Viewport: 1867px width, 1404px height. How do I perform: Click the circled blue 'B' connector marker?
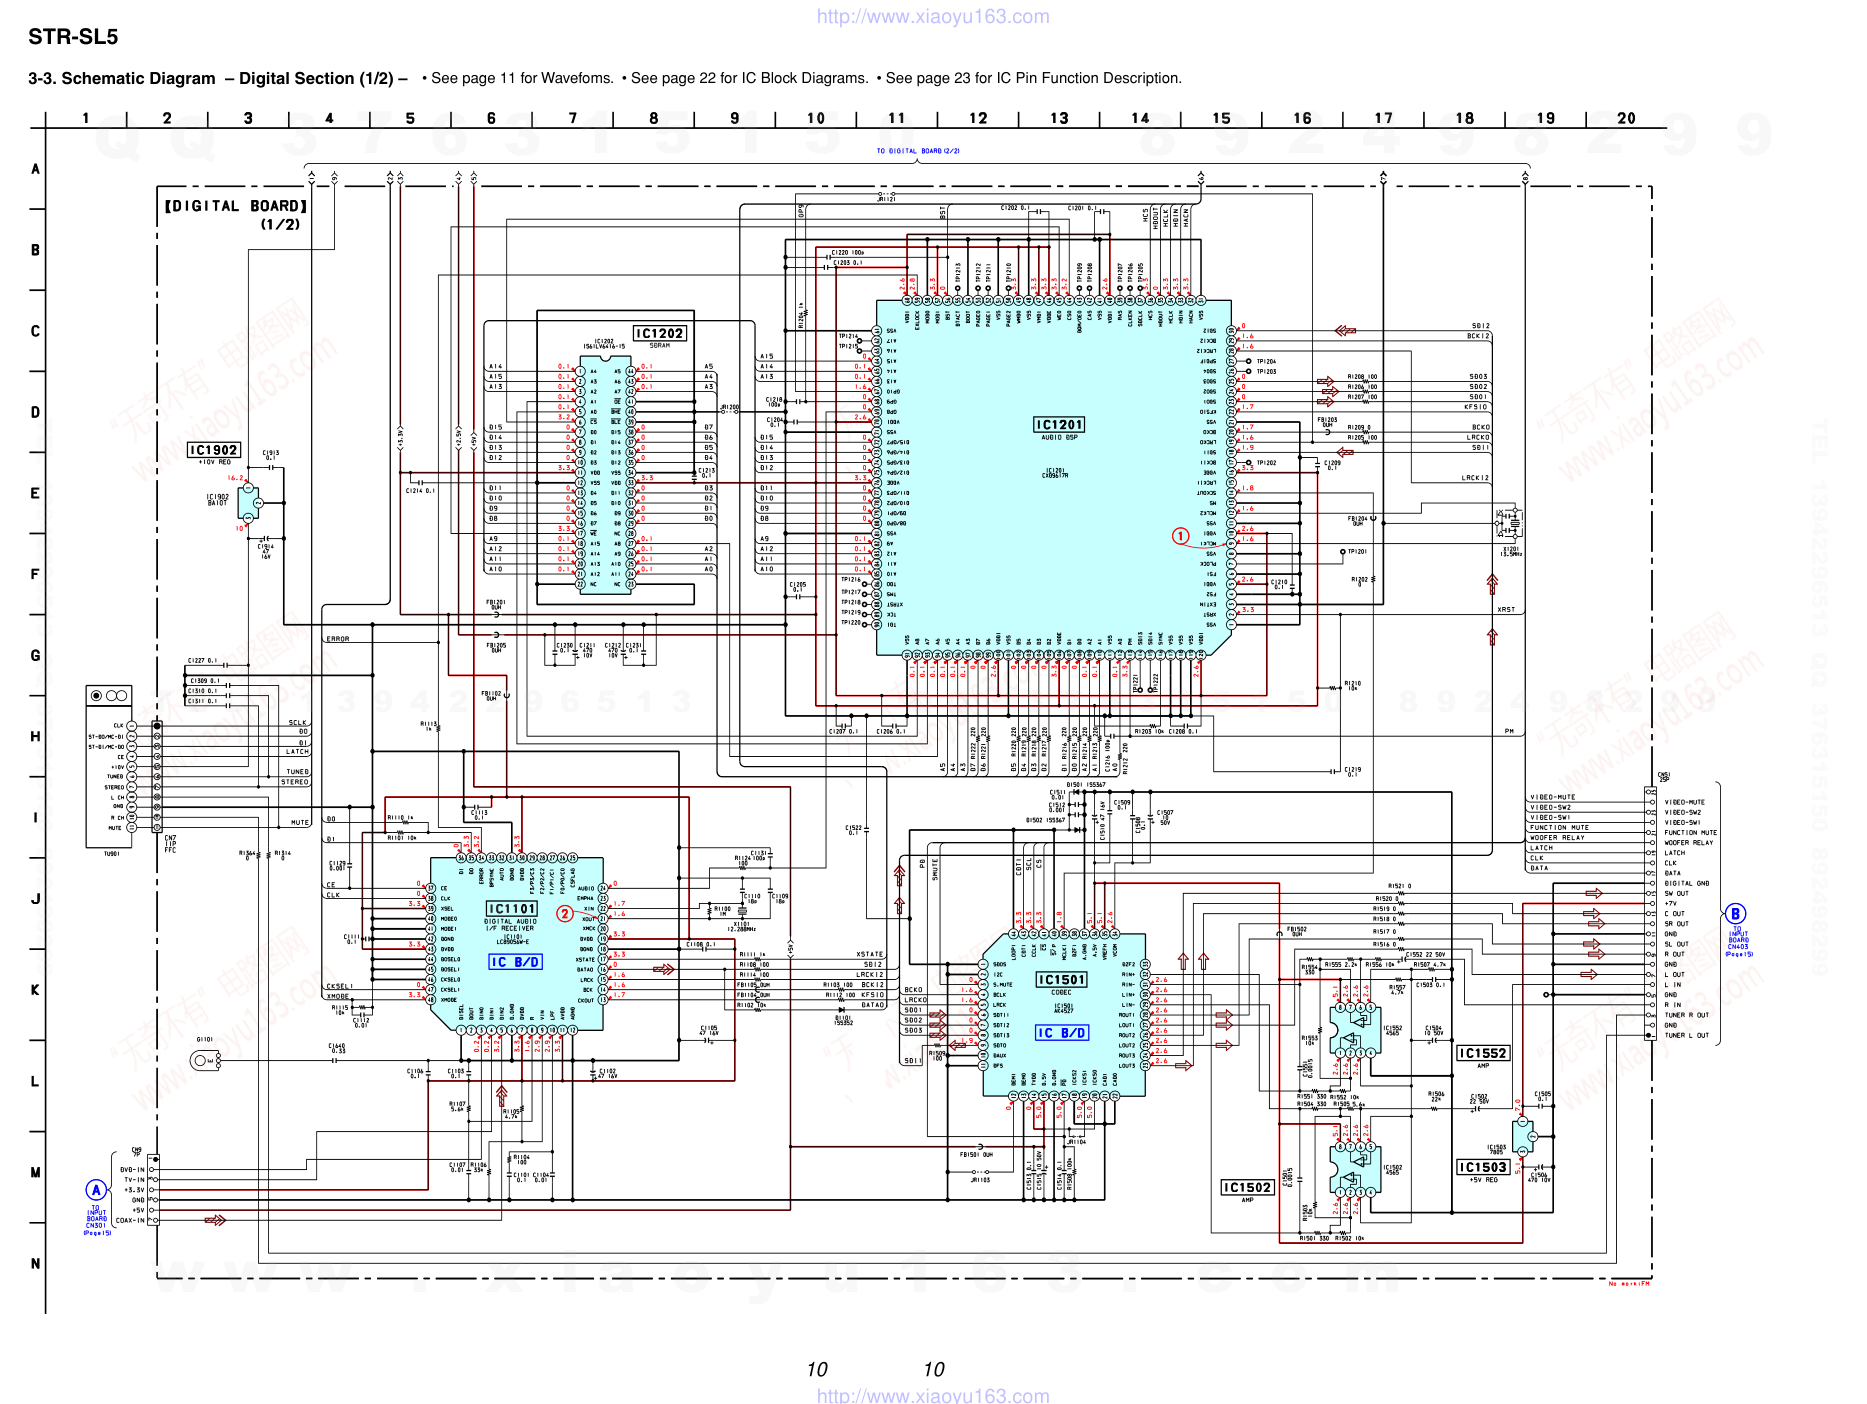(1735, 913)
